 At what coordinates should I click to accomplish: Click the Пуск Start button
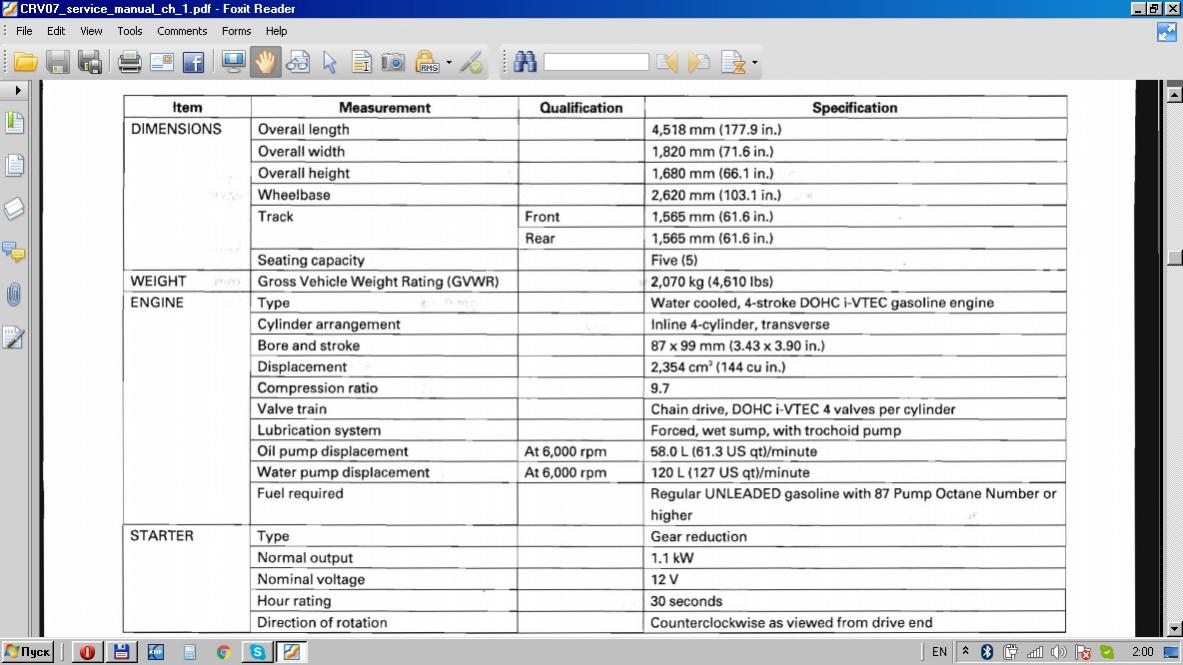click(x=28, y=652)
